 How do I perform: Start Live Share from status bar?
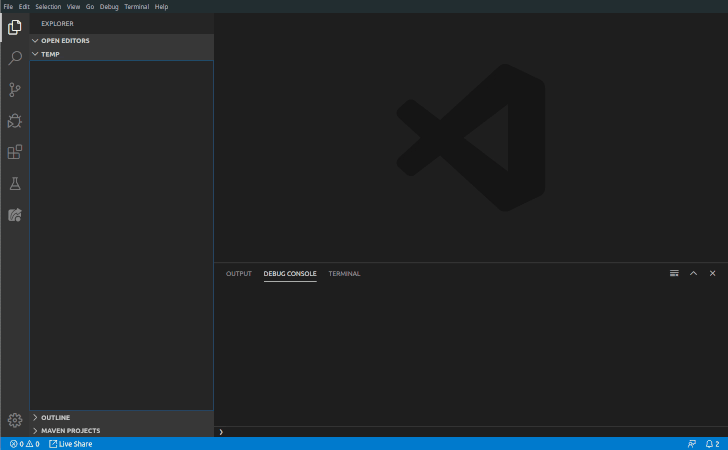[x=71, y=444]
